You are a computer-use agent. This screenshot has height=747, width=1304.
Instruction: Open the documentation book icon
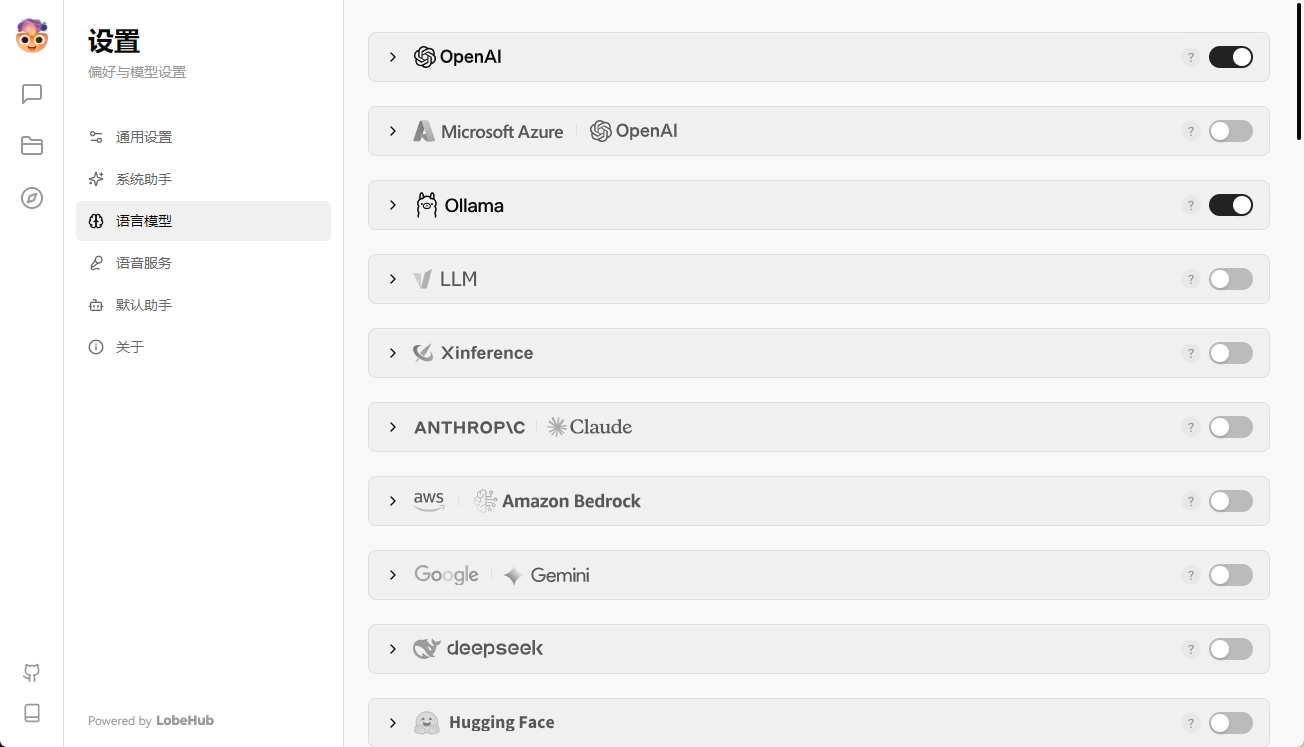click(32, 713)
